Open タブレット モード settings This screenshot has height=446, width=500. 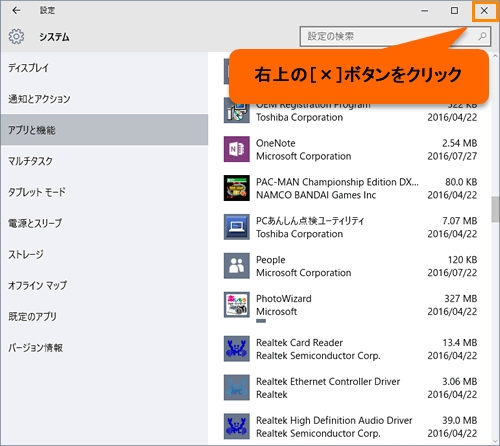(104, 192)
